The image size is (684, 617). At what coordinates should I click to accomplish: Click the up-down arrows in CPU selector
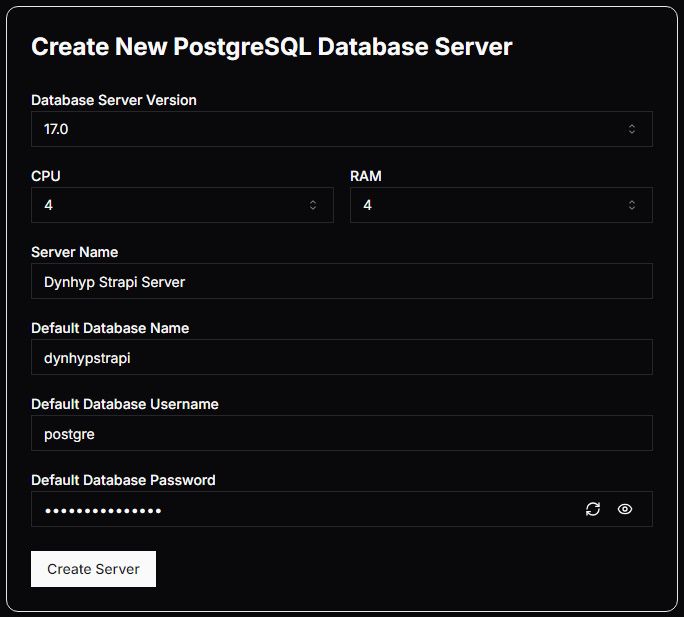click(313, 205)
